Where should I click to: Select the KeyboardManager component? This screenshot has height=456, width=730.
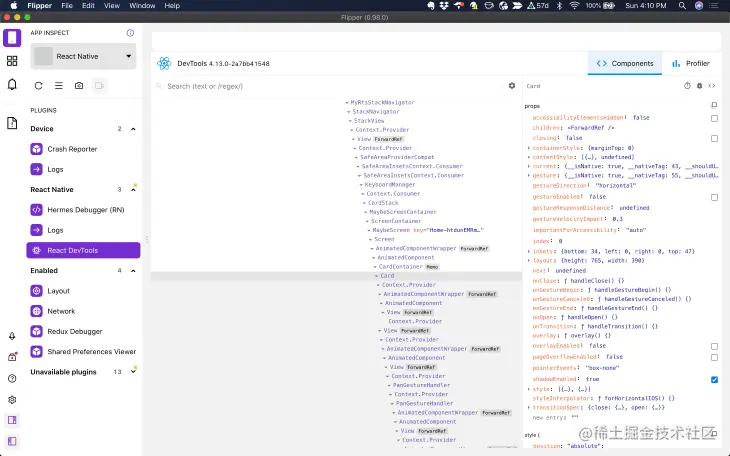390,184
